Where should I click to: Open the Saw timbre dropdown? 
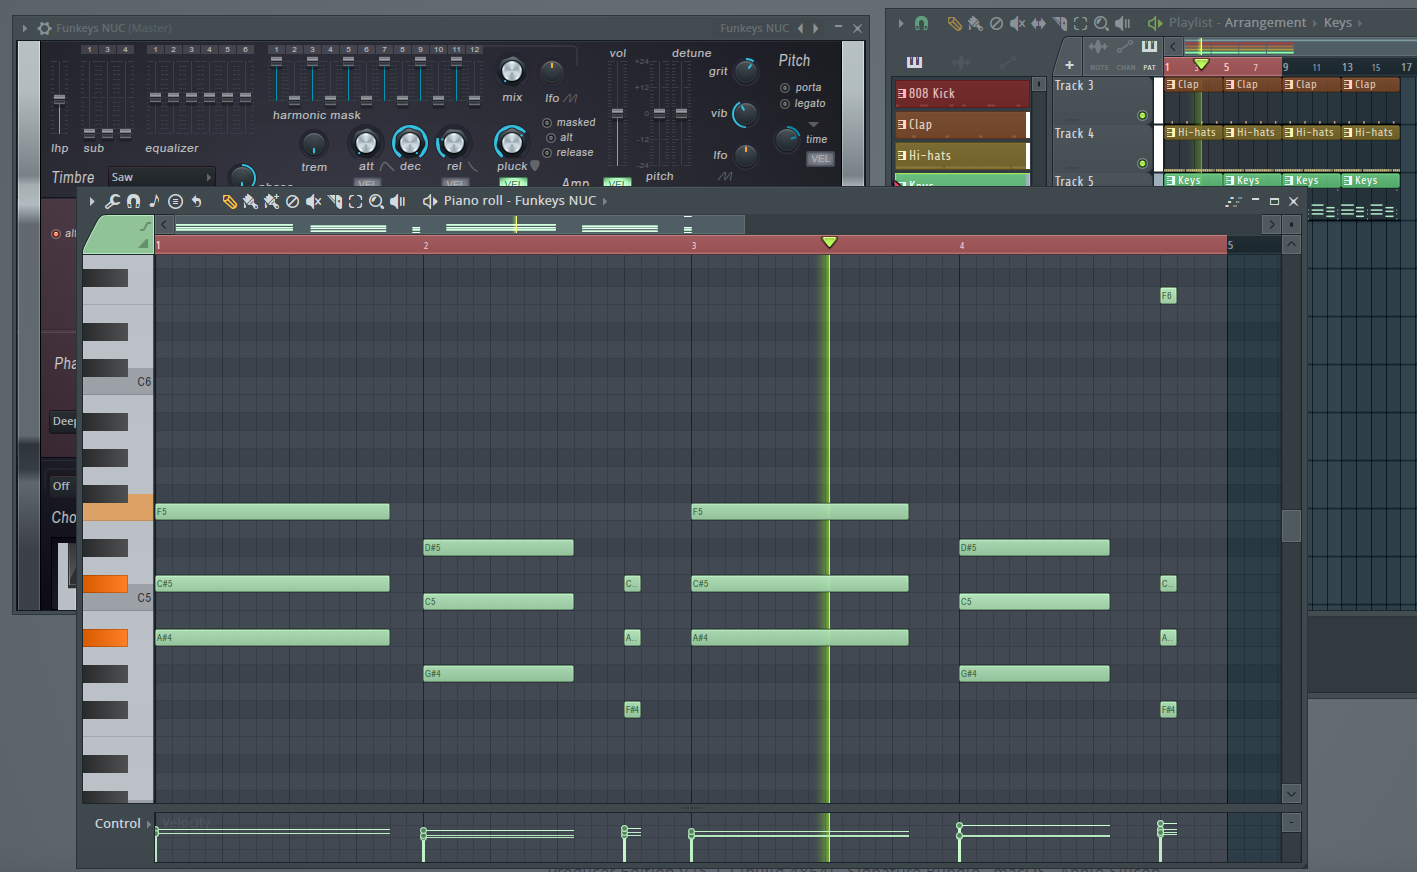click(161, 176)
